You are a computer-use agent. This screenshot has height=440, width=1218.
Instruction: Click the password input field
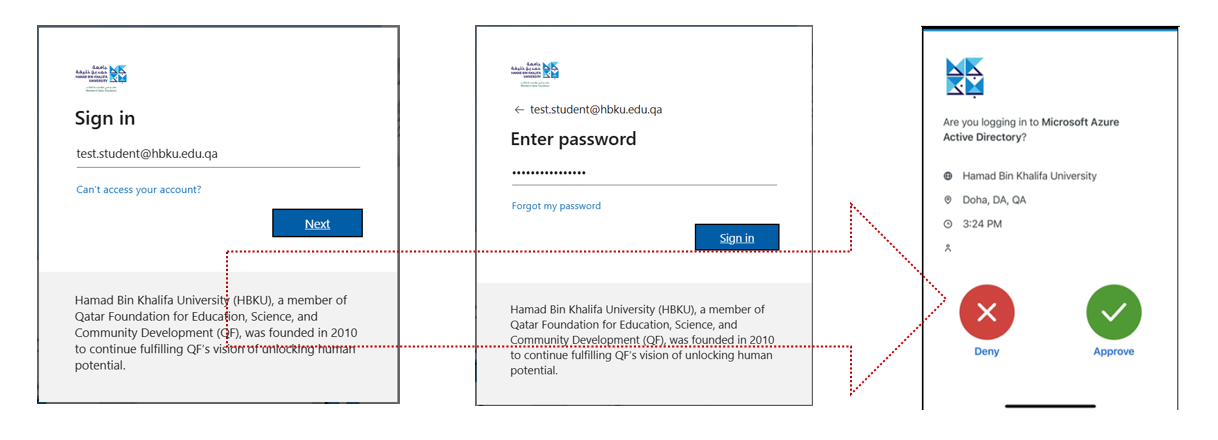pos(644,173)
